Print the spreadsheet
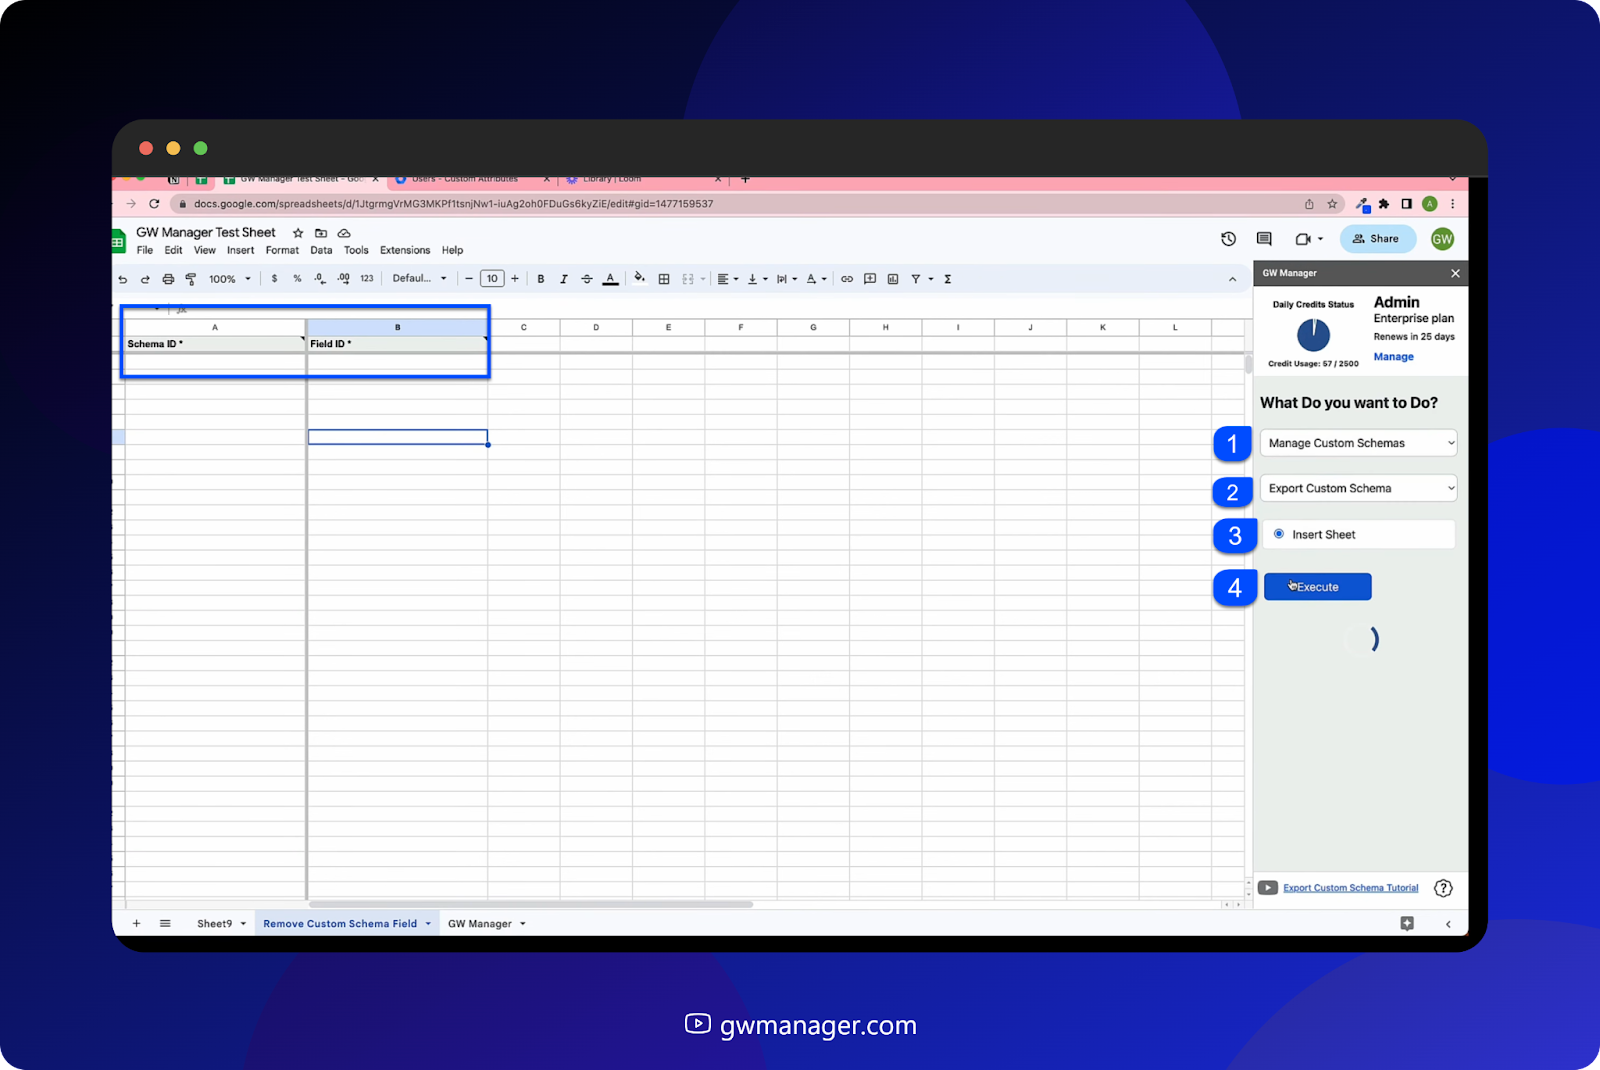Image resolution: width=1600 pixels, height=1070 pixels. (x=168, y=279)
